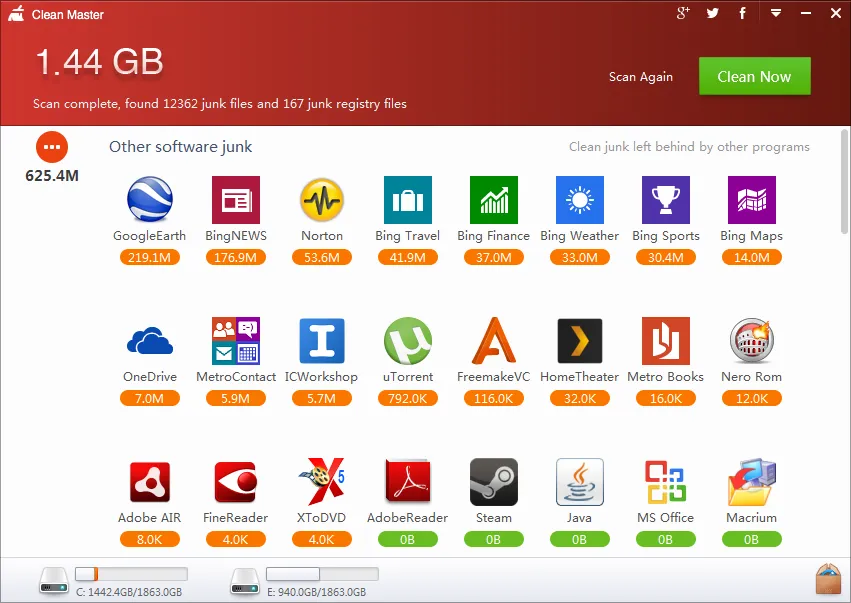This screenshot has height=603, width=851.
Task: Select the Macrium icon
Action: (x=752, y=482)
